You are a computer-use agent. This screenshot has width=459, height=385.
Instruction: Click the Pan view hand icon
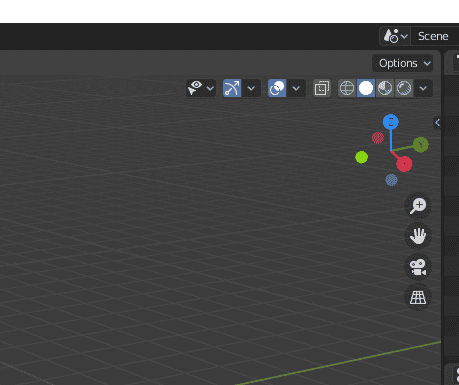pos(418,236)
